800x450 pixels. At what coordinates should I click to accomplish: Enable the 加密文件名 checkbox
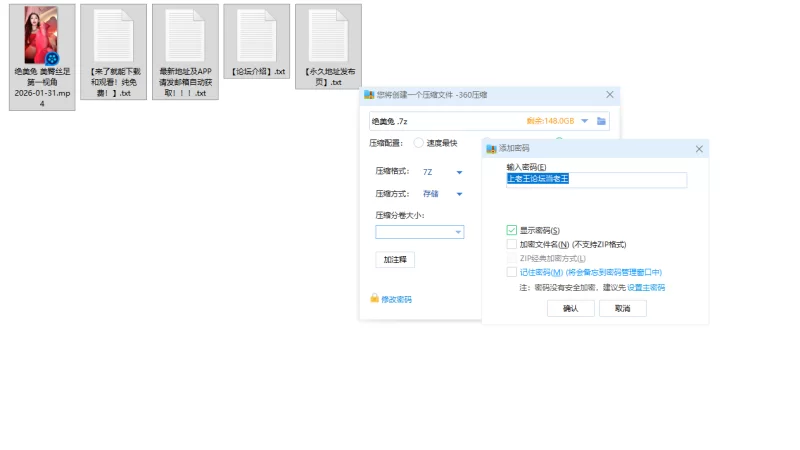512,244
